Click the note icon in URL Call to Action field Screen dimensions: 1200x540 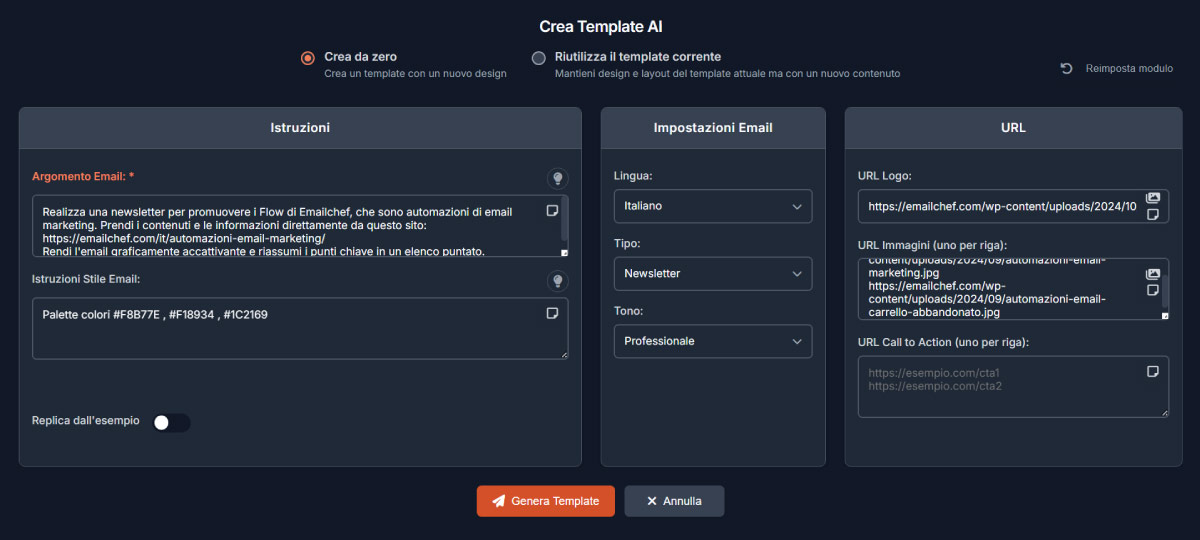1152,372
